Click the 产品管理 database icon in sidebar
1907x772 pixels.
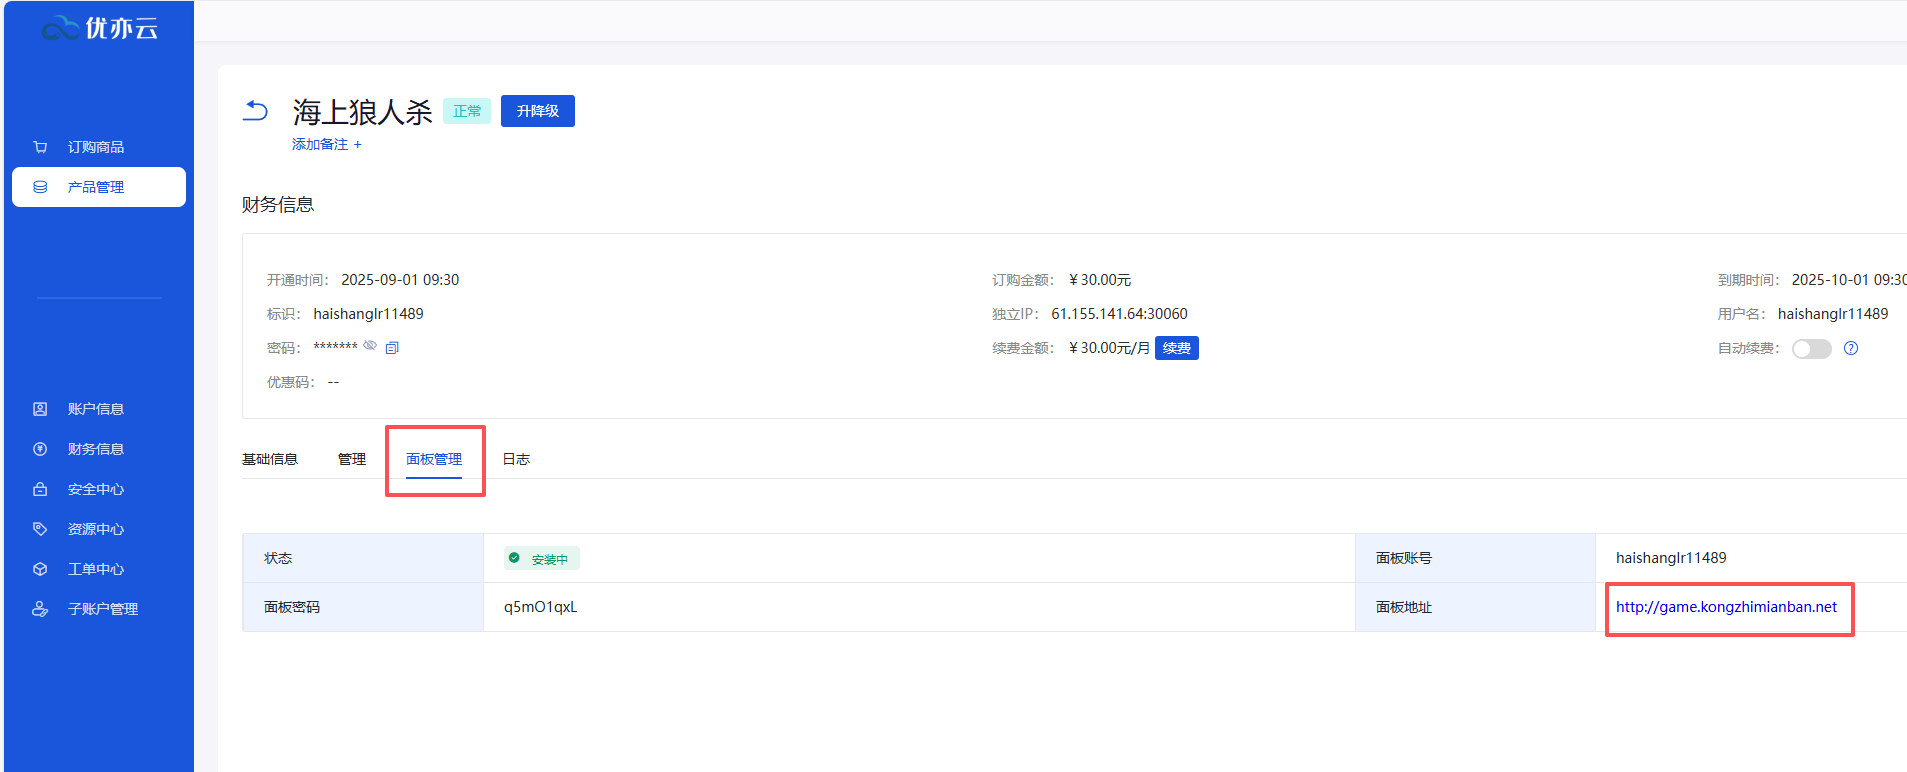tap(40, 187)
